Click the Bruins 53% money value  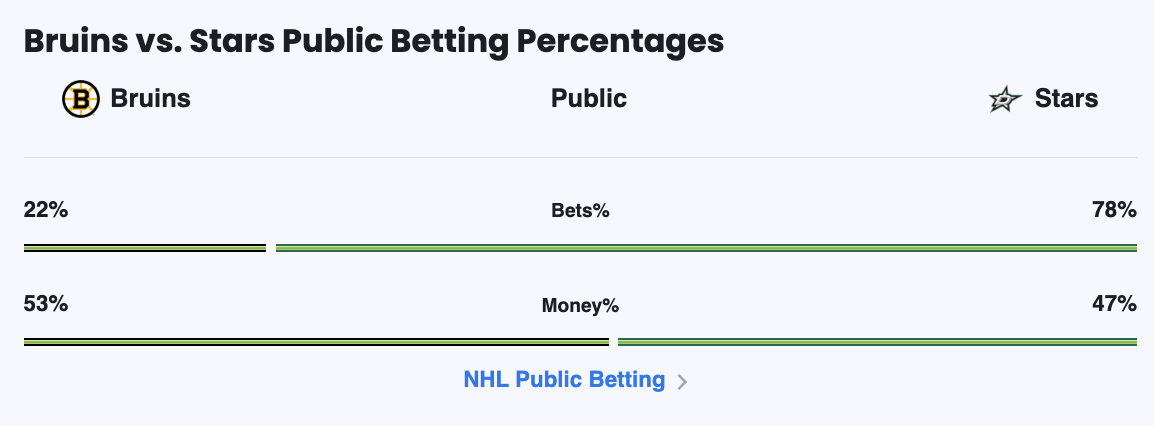pos(46,304)
